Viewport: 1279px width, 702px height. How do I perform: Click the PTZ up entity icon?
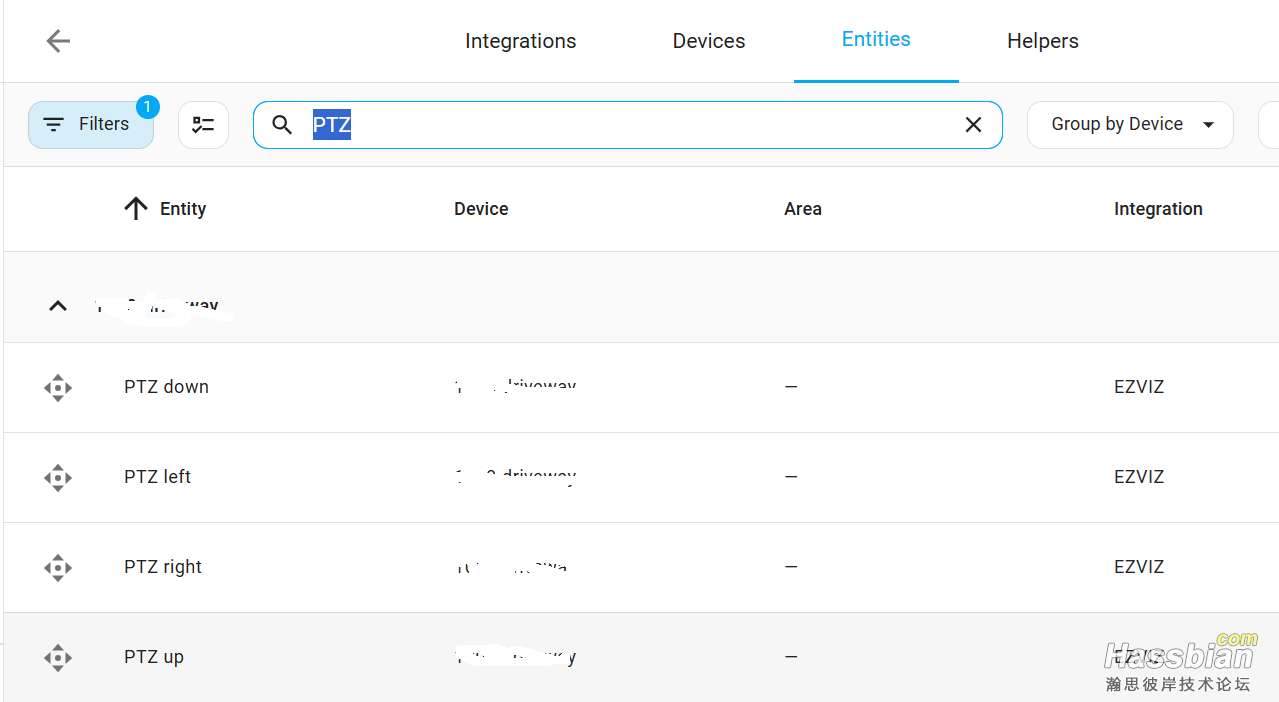(x=58, y=658)
